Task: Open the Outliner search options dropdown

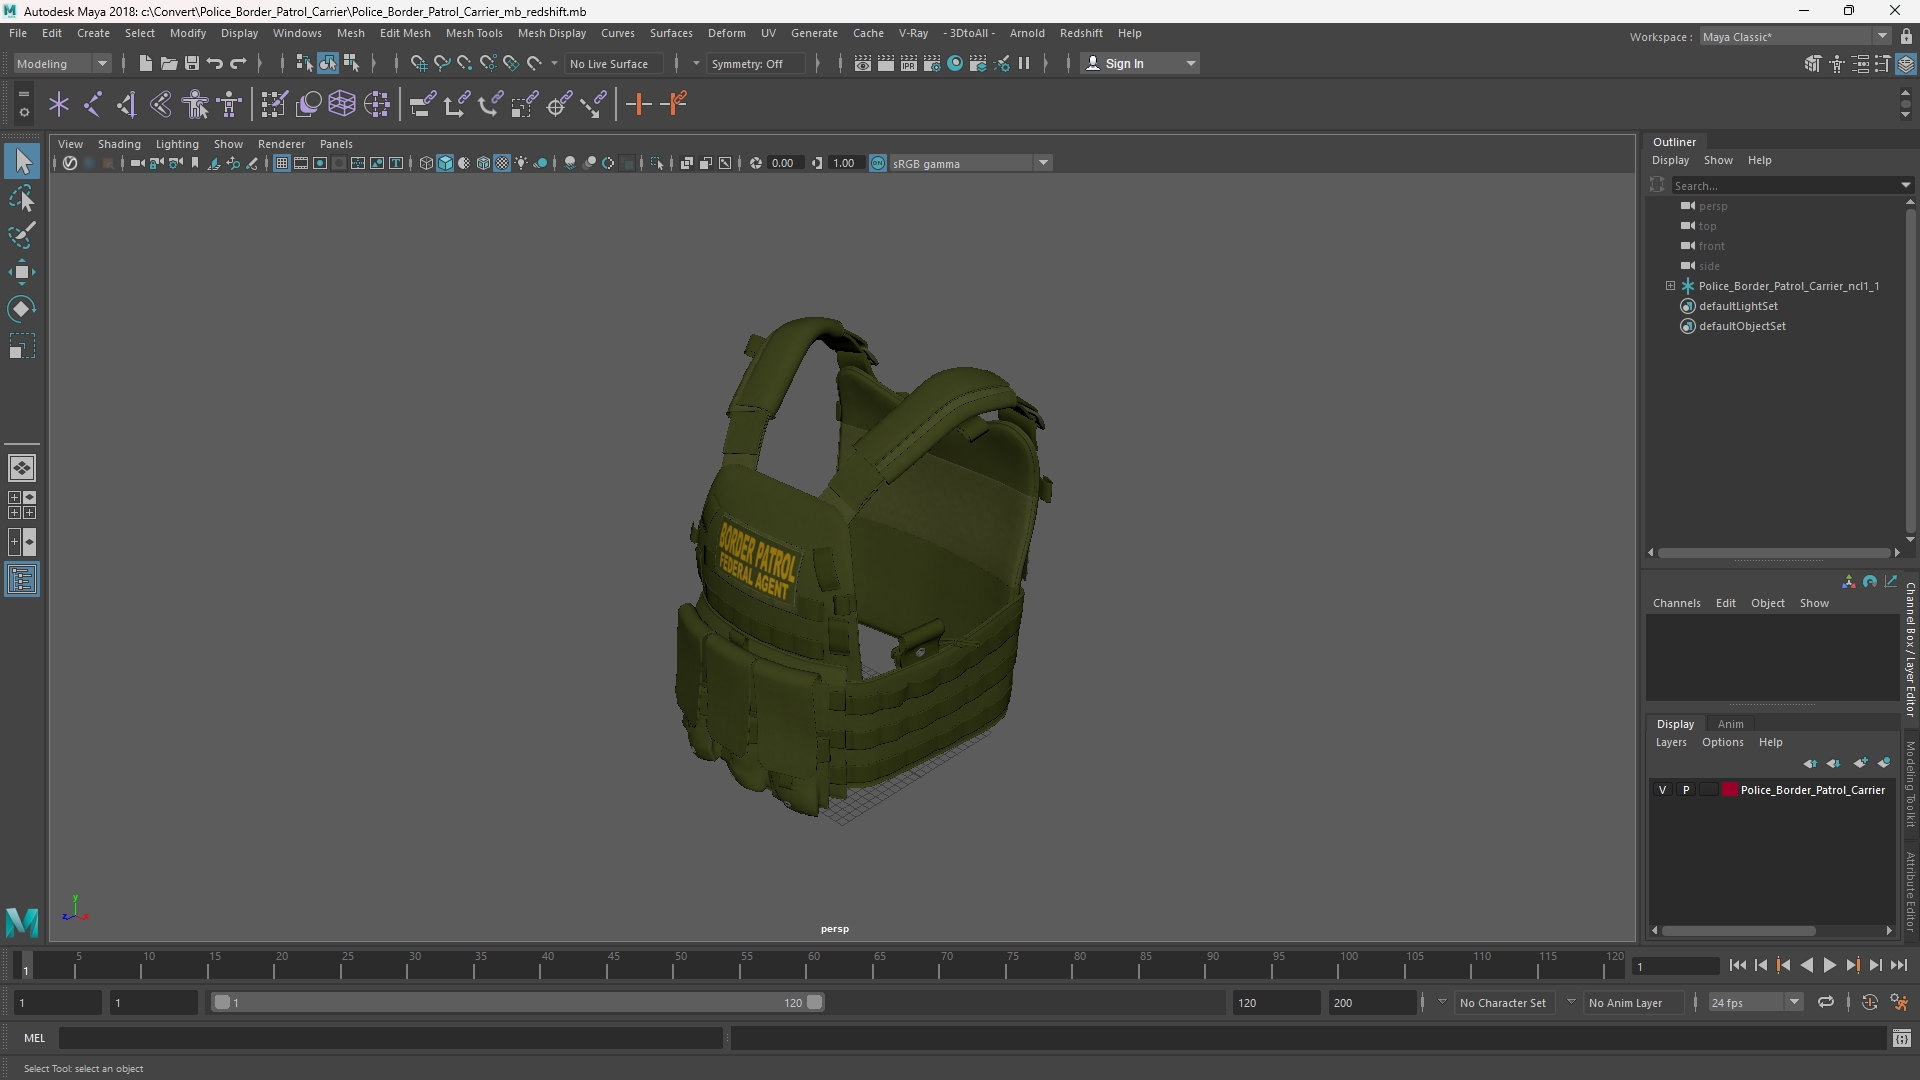Action: coord(1905,185)
